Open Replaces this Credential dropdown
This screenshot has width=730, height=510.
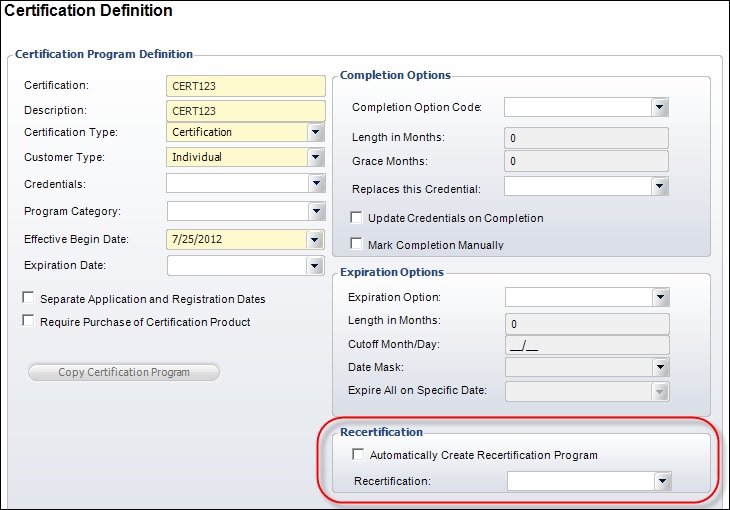point(659,187)
